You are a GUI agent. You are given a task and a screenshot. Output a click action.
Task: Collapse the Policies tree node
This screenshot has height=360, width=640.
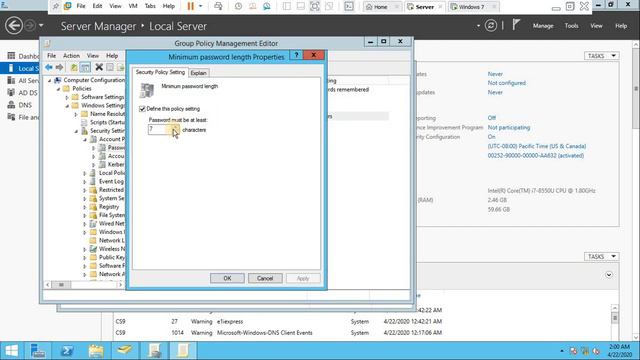(x=58, y=89)
